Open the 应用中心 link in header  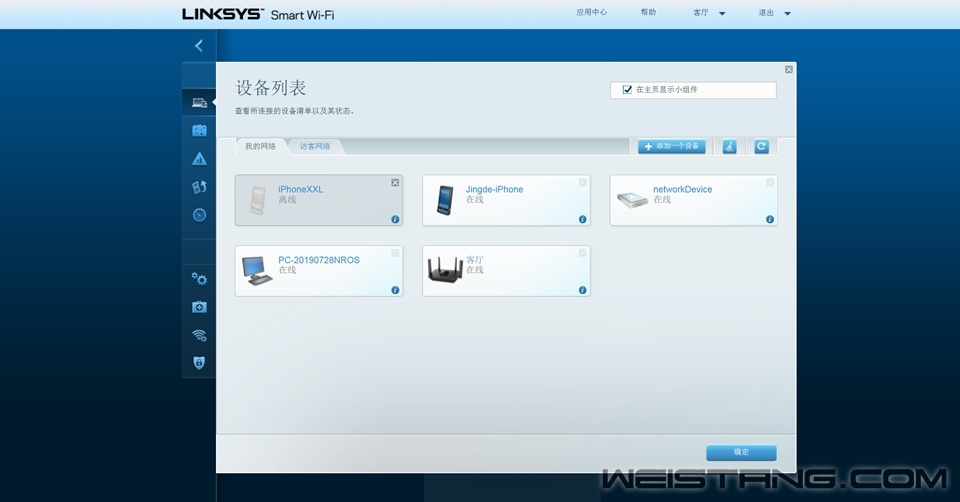(591, 13)
